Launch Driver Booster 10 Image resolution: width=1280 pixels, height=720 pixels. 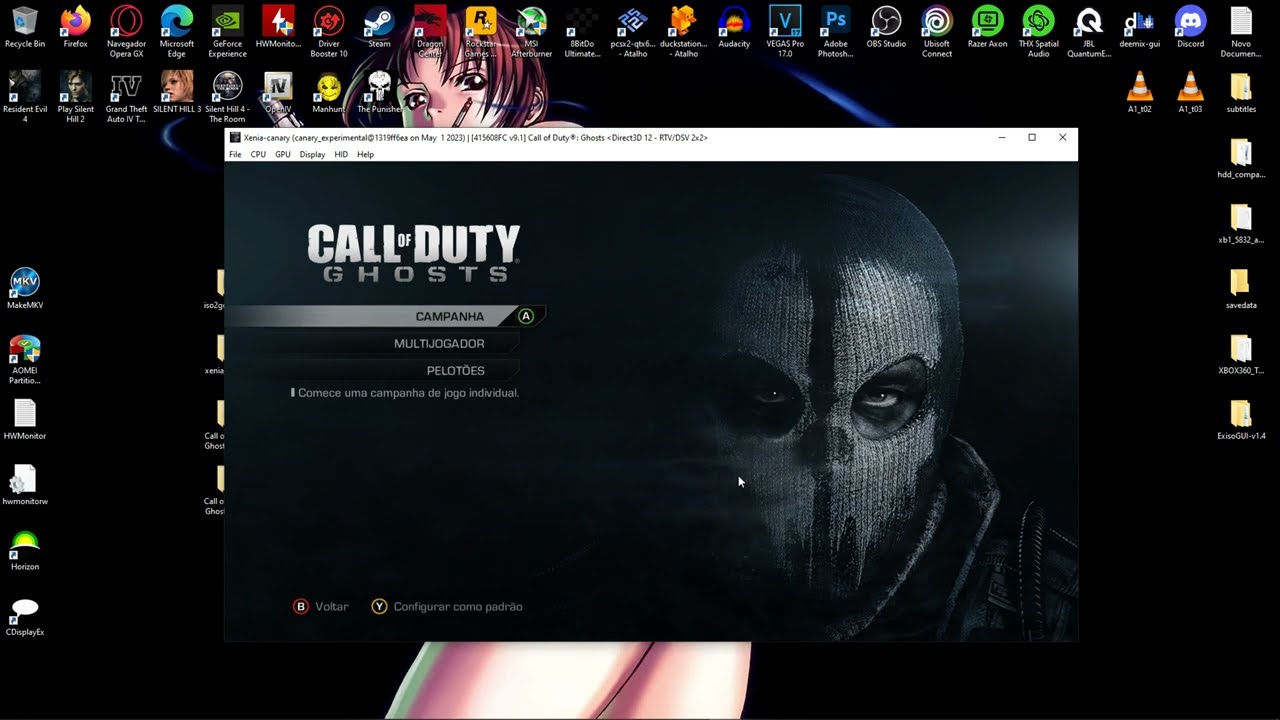pos(329,32)
